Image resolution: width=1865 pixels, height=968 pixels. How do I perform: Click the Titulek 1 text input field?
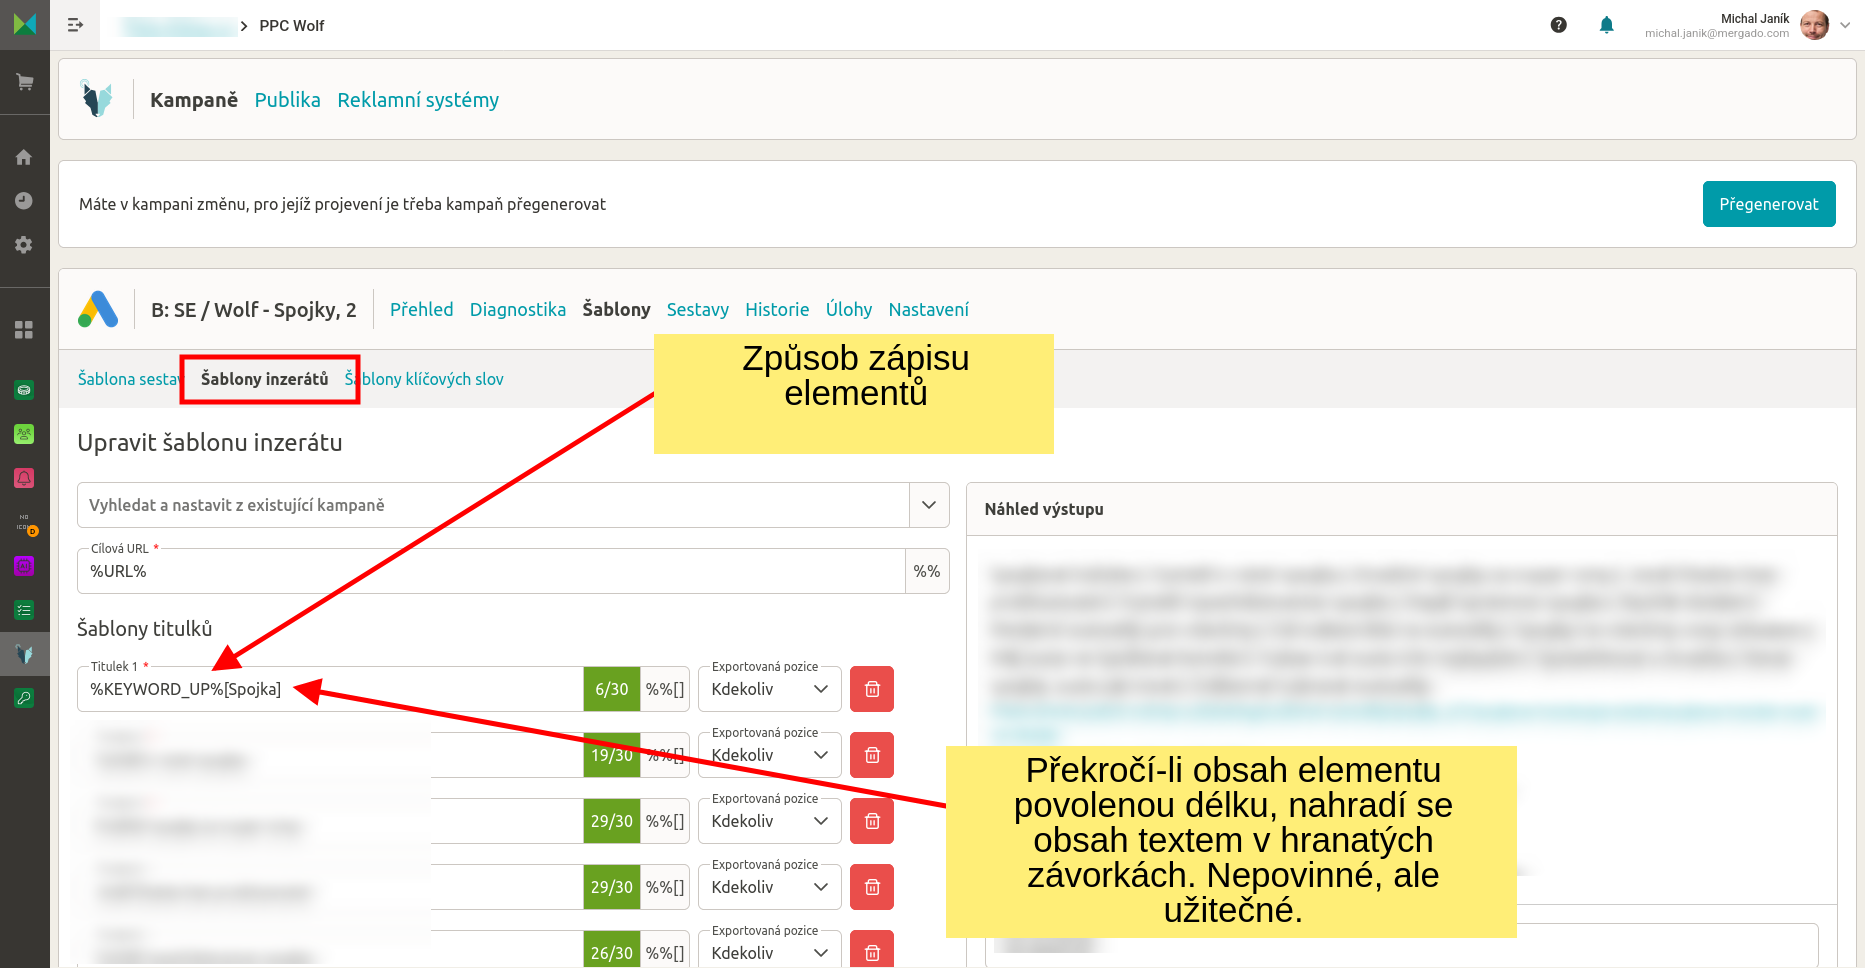(330, 689)
